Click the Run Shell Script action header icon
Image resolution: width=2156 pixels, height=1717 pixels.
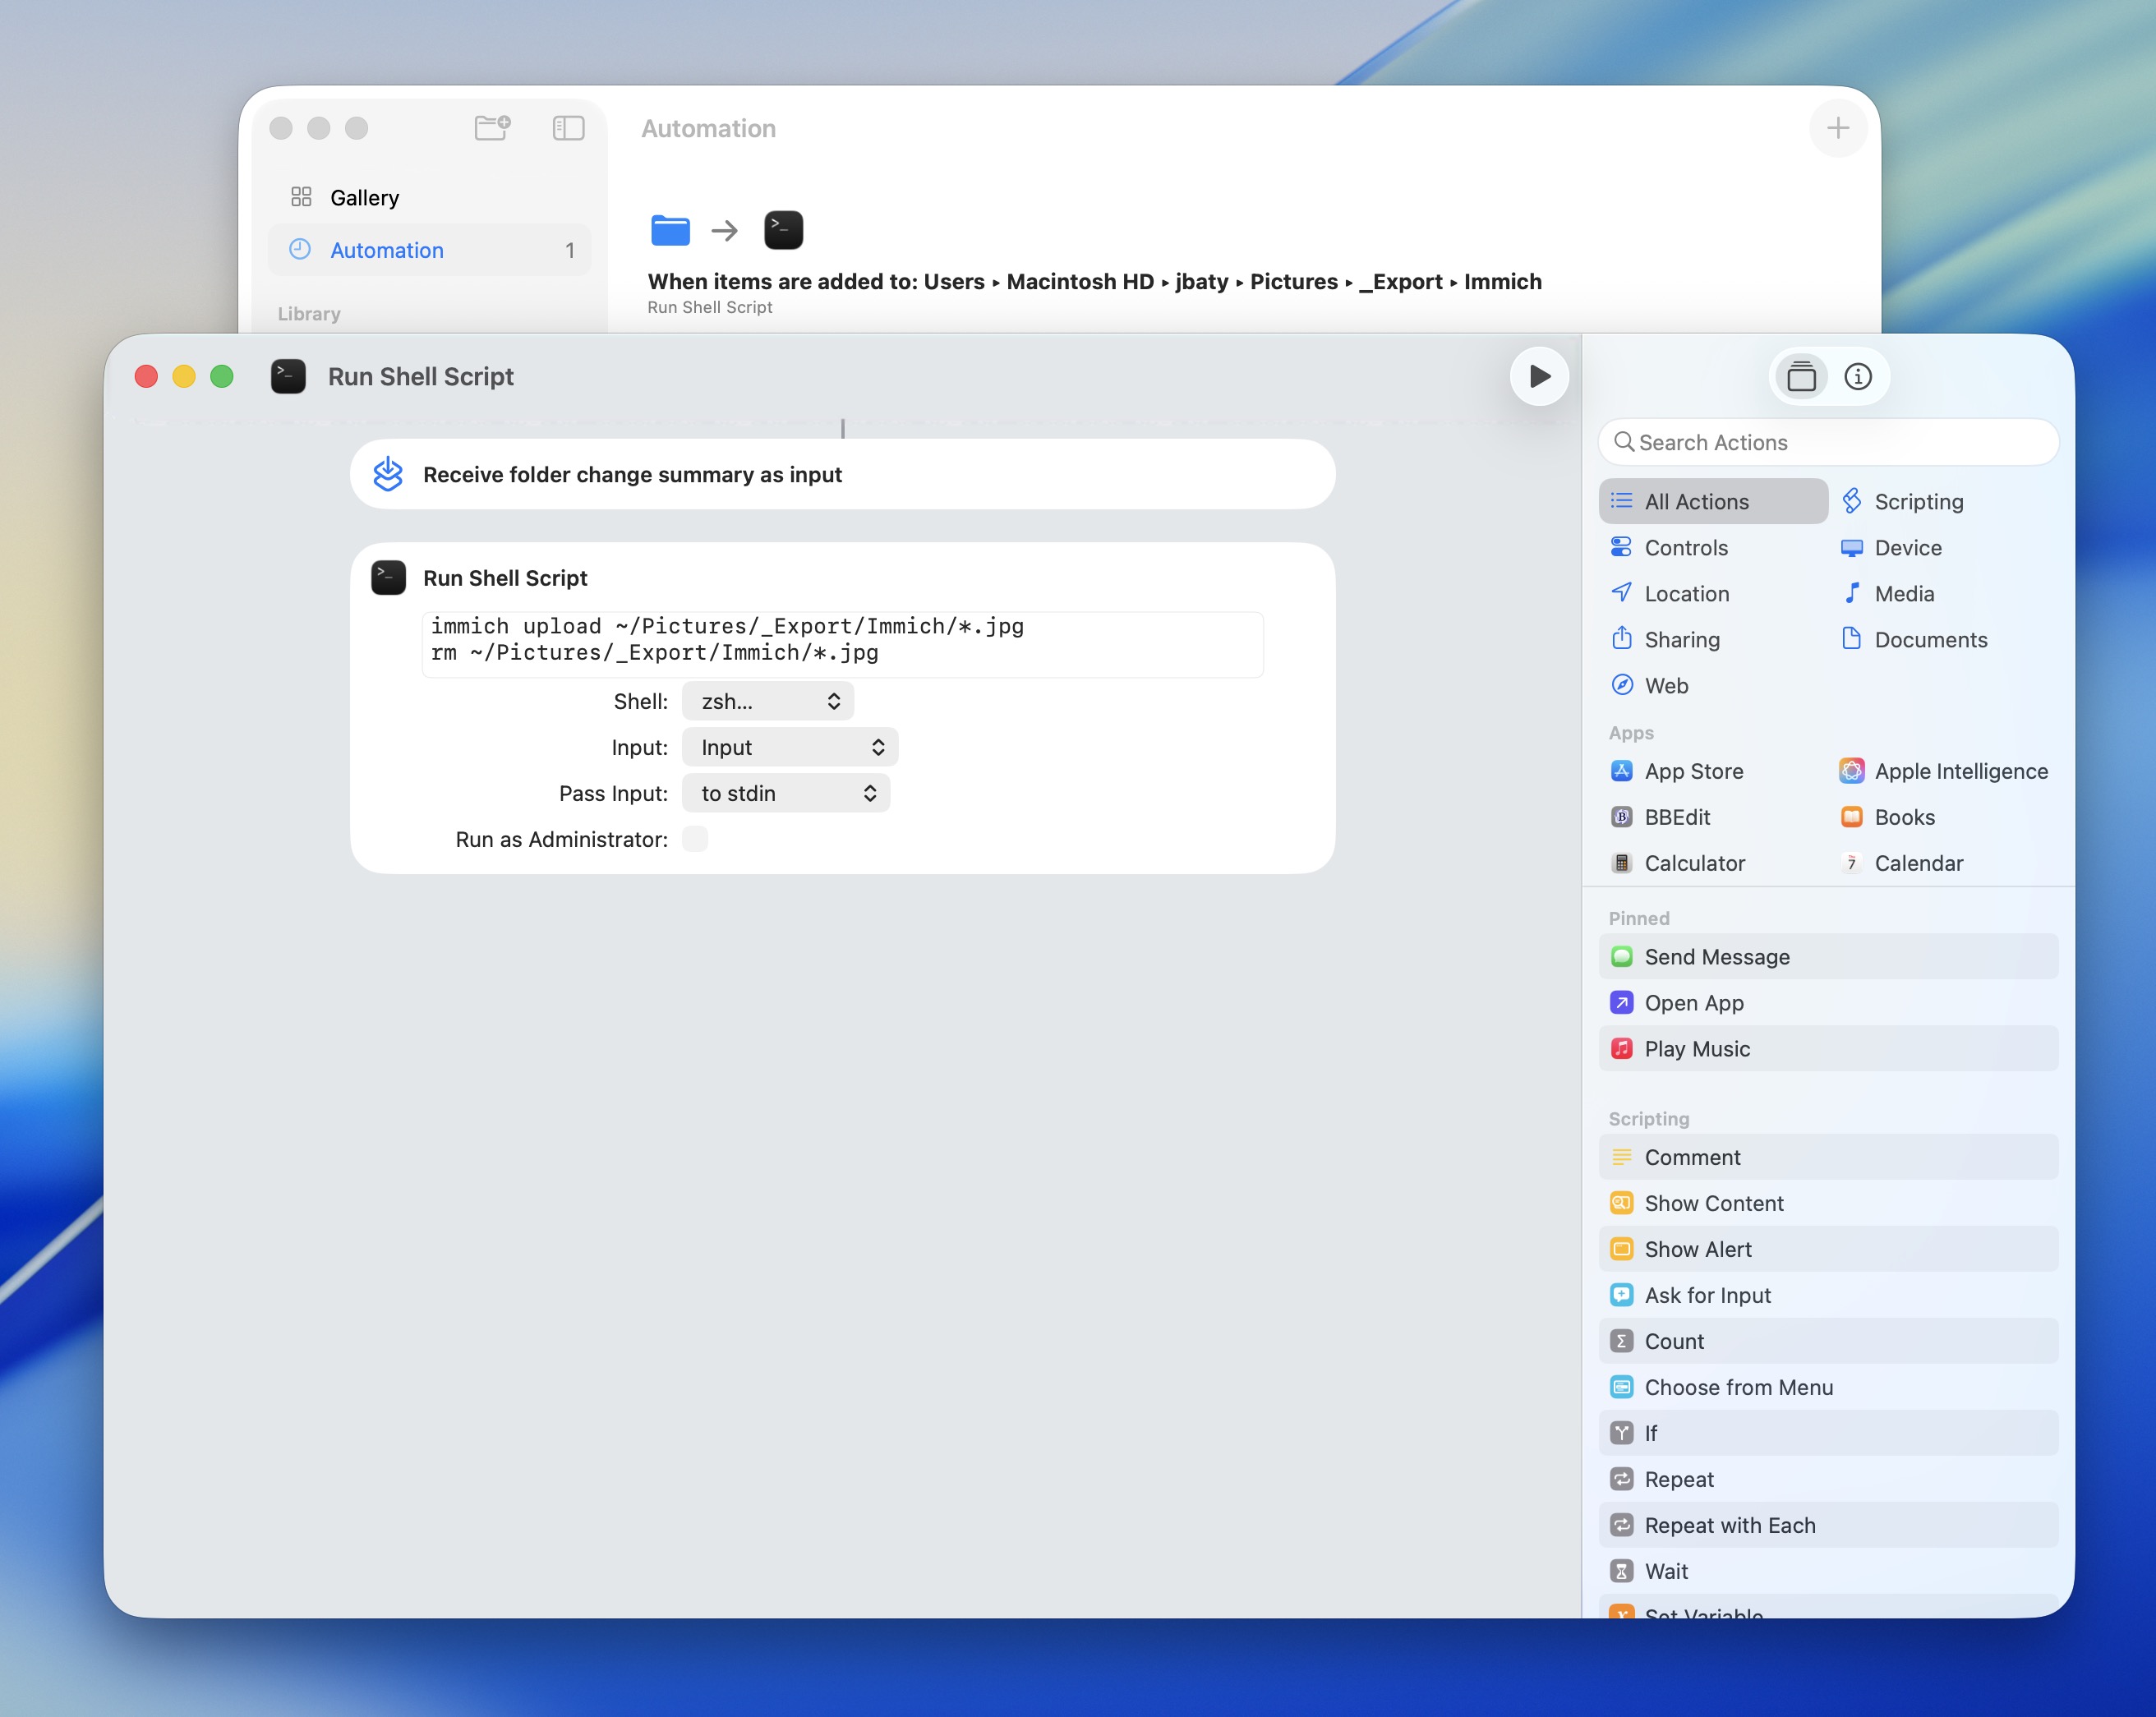(388, 577)
